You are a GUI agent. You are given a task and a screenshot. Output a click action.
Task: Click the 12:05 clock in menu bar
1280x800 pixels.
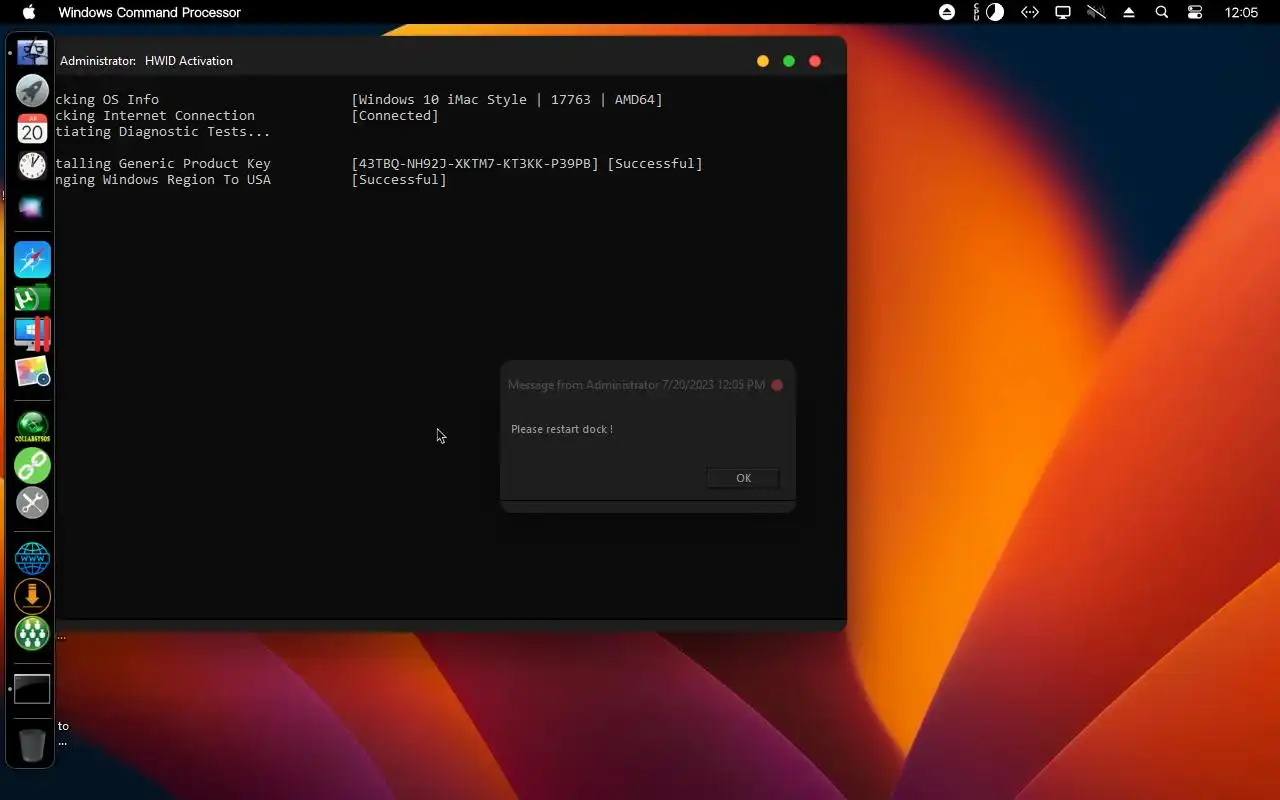click(x=1241, y=12)
